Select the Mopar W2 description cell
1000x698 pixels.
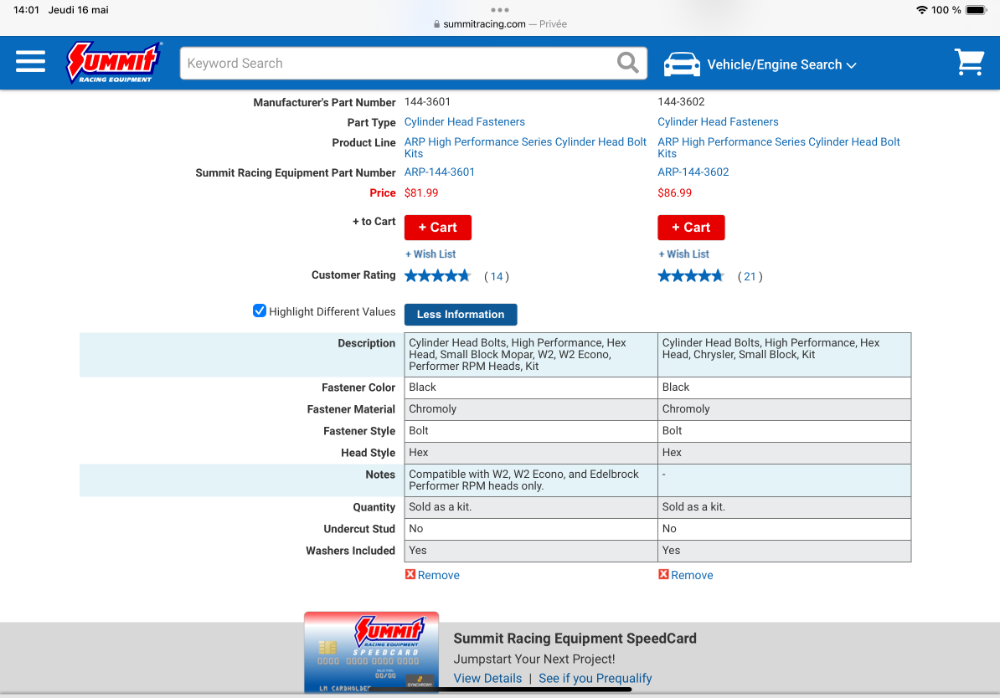(531, 355)
